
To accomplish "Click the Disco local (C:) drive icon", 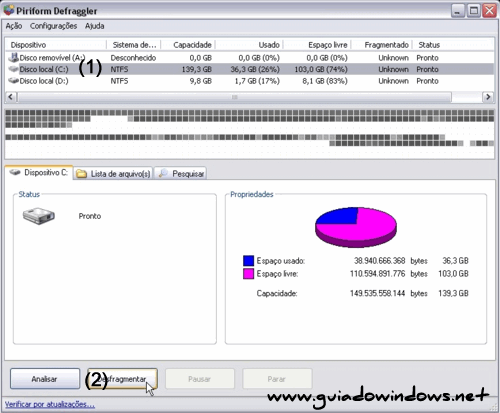I will (x=13, y=69).
